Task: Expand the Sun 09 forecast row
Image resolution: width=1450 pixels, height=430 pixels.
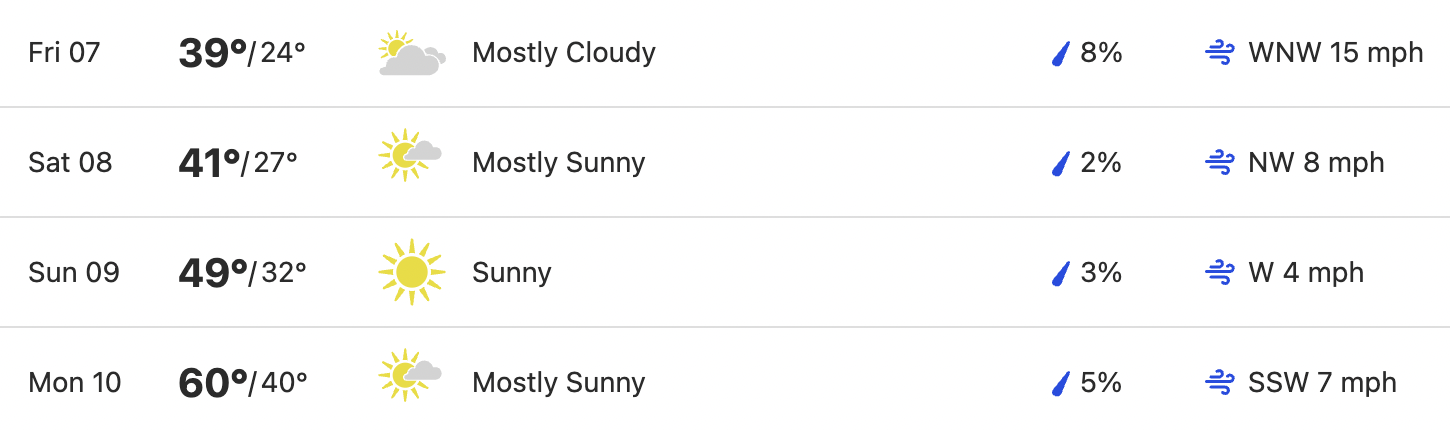Action: point(725,272)
